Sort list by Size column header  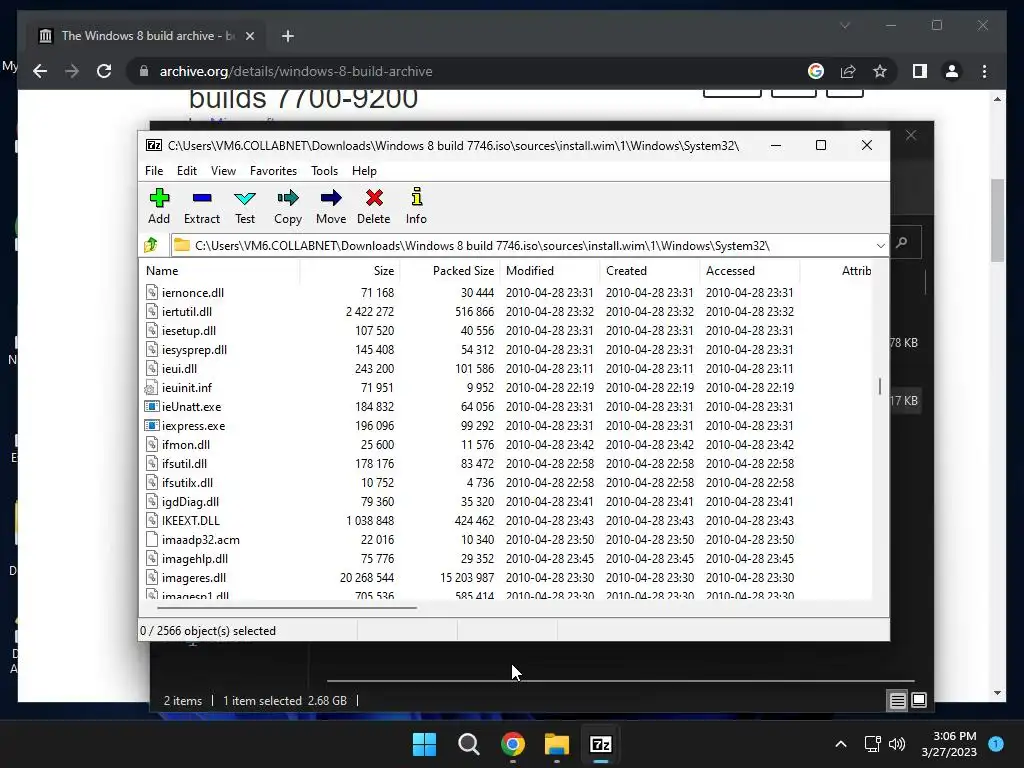pyautogui.click(x=350, y=270)
